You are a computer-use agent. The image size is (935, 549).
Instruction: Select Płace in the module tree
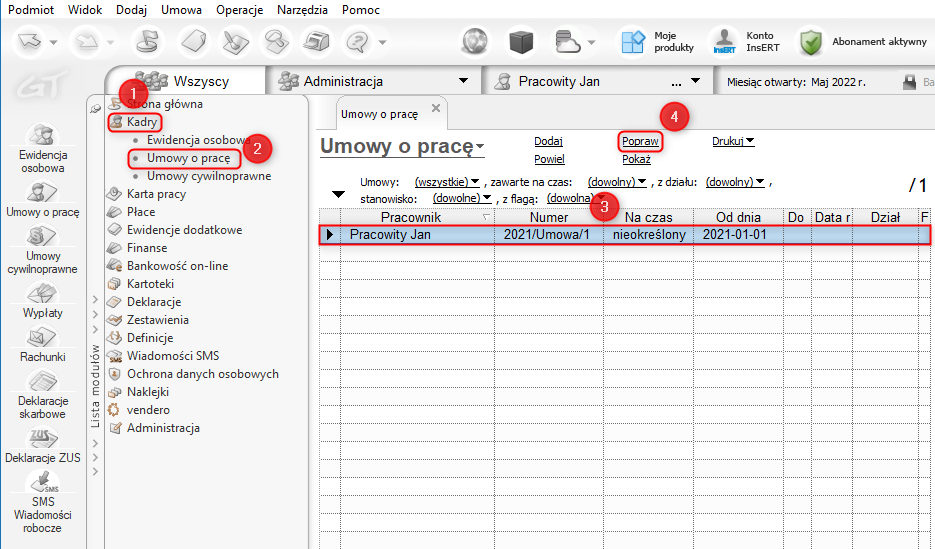(x=141, y=212)
